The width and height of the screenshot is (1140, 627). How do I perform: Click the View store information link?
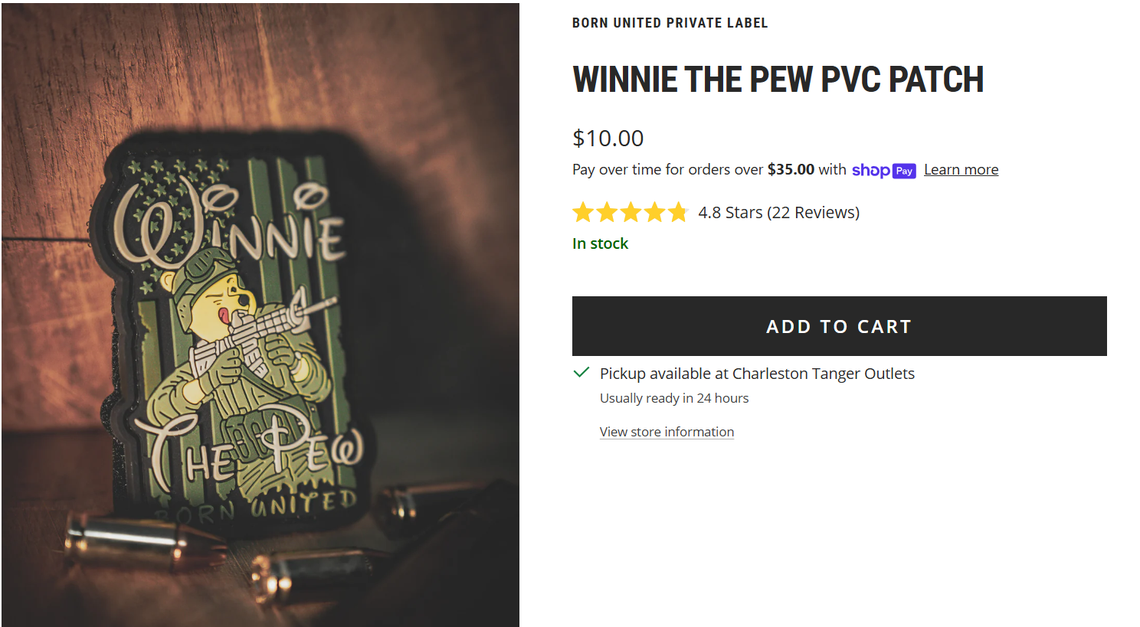pyautogui.click(x=667, y=431)
